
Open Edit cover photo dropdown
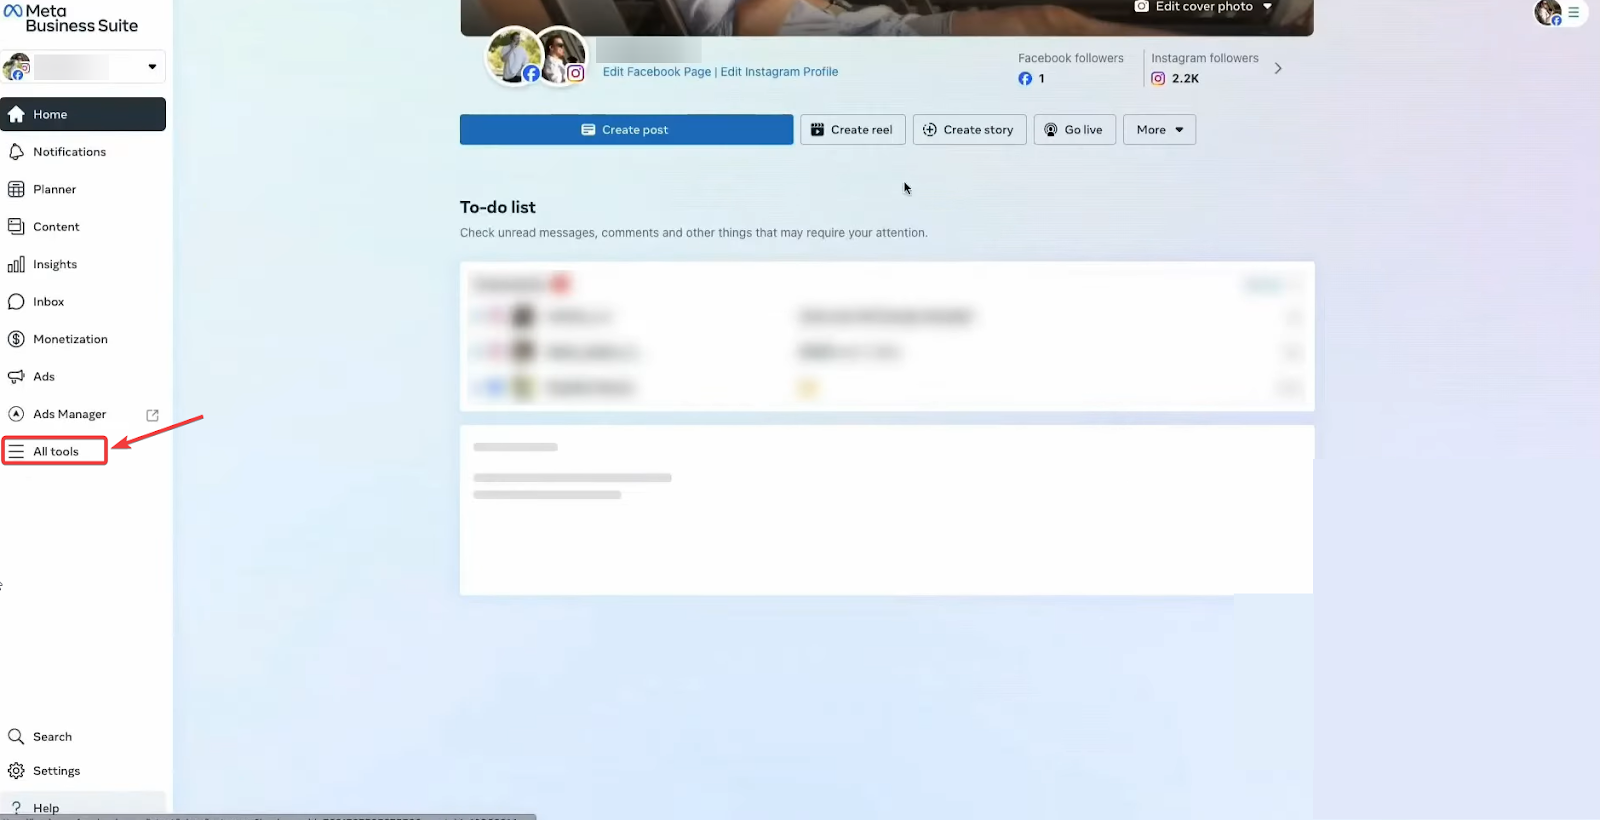pyautogui.click(x=1203, y=7)
